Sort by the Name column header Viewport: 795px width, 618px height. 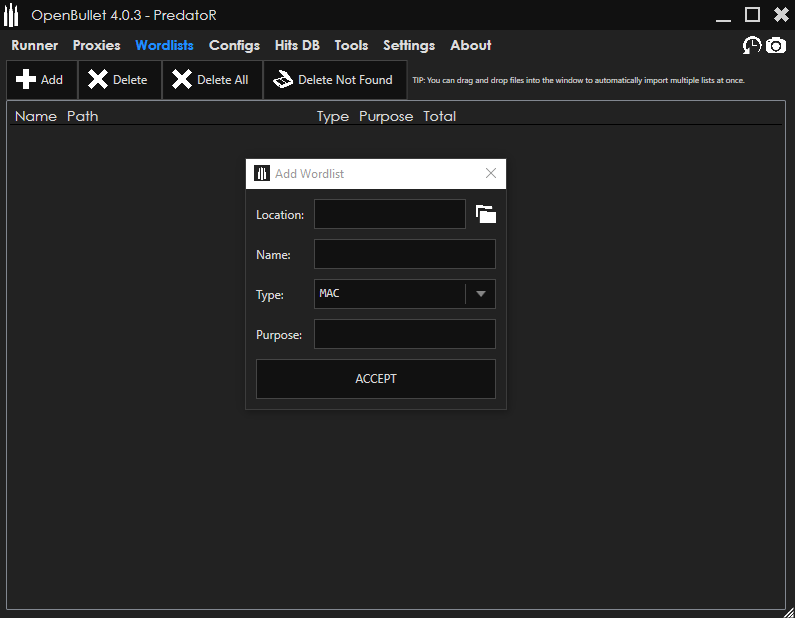(35, 116)
